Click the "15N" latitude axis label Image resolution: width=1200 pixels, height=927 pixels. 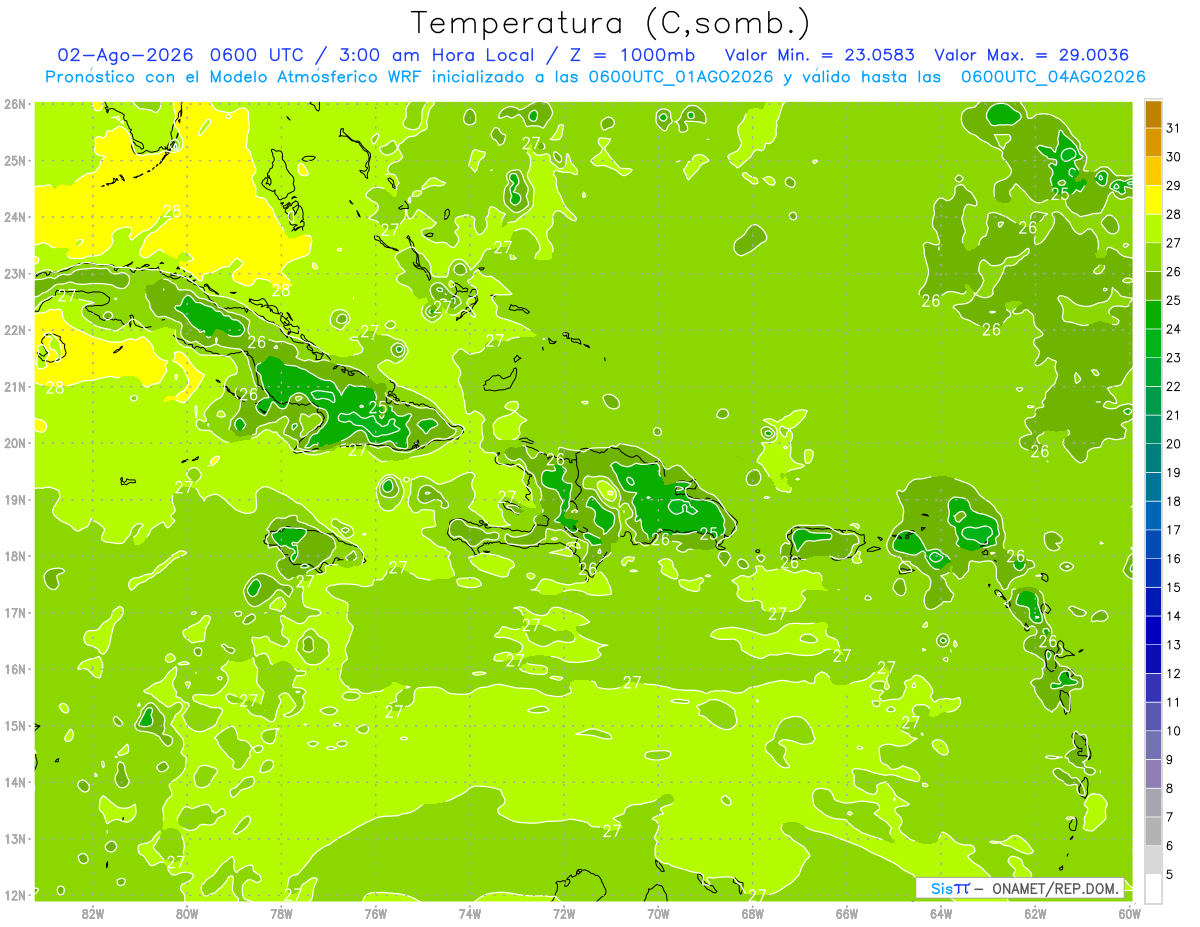[15, 725]
